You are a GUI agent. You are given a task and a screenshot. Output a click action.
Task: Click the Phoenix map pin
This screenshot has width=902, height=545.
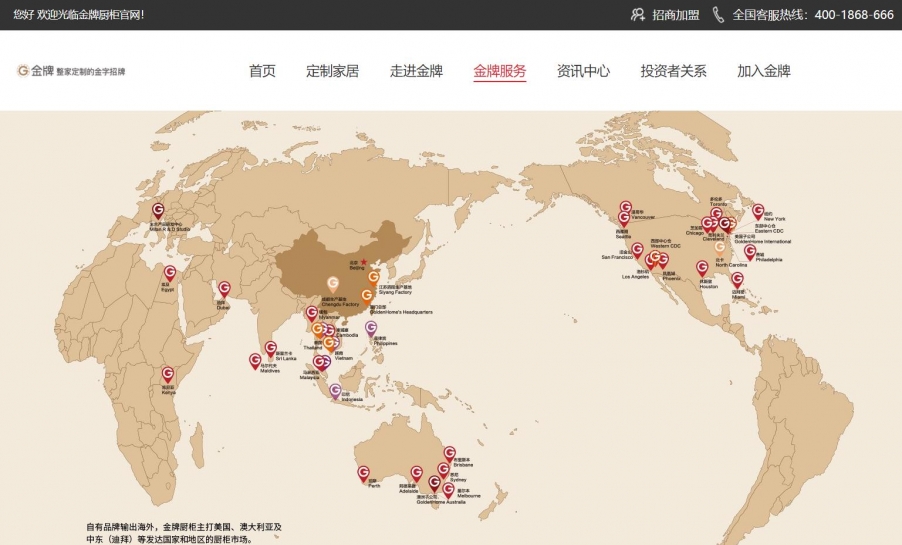[663, 261]
